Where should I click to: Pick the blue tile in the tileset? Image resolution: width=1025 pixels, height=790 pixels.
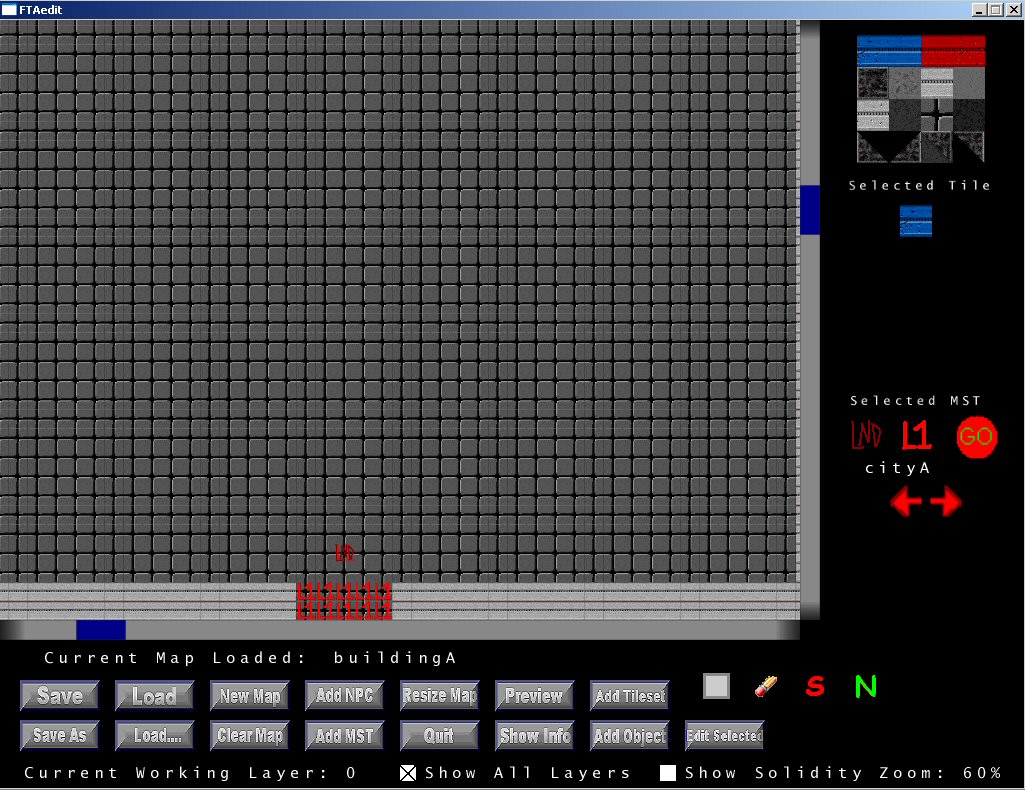[888, 50]
